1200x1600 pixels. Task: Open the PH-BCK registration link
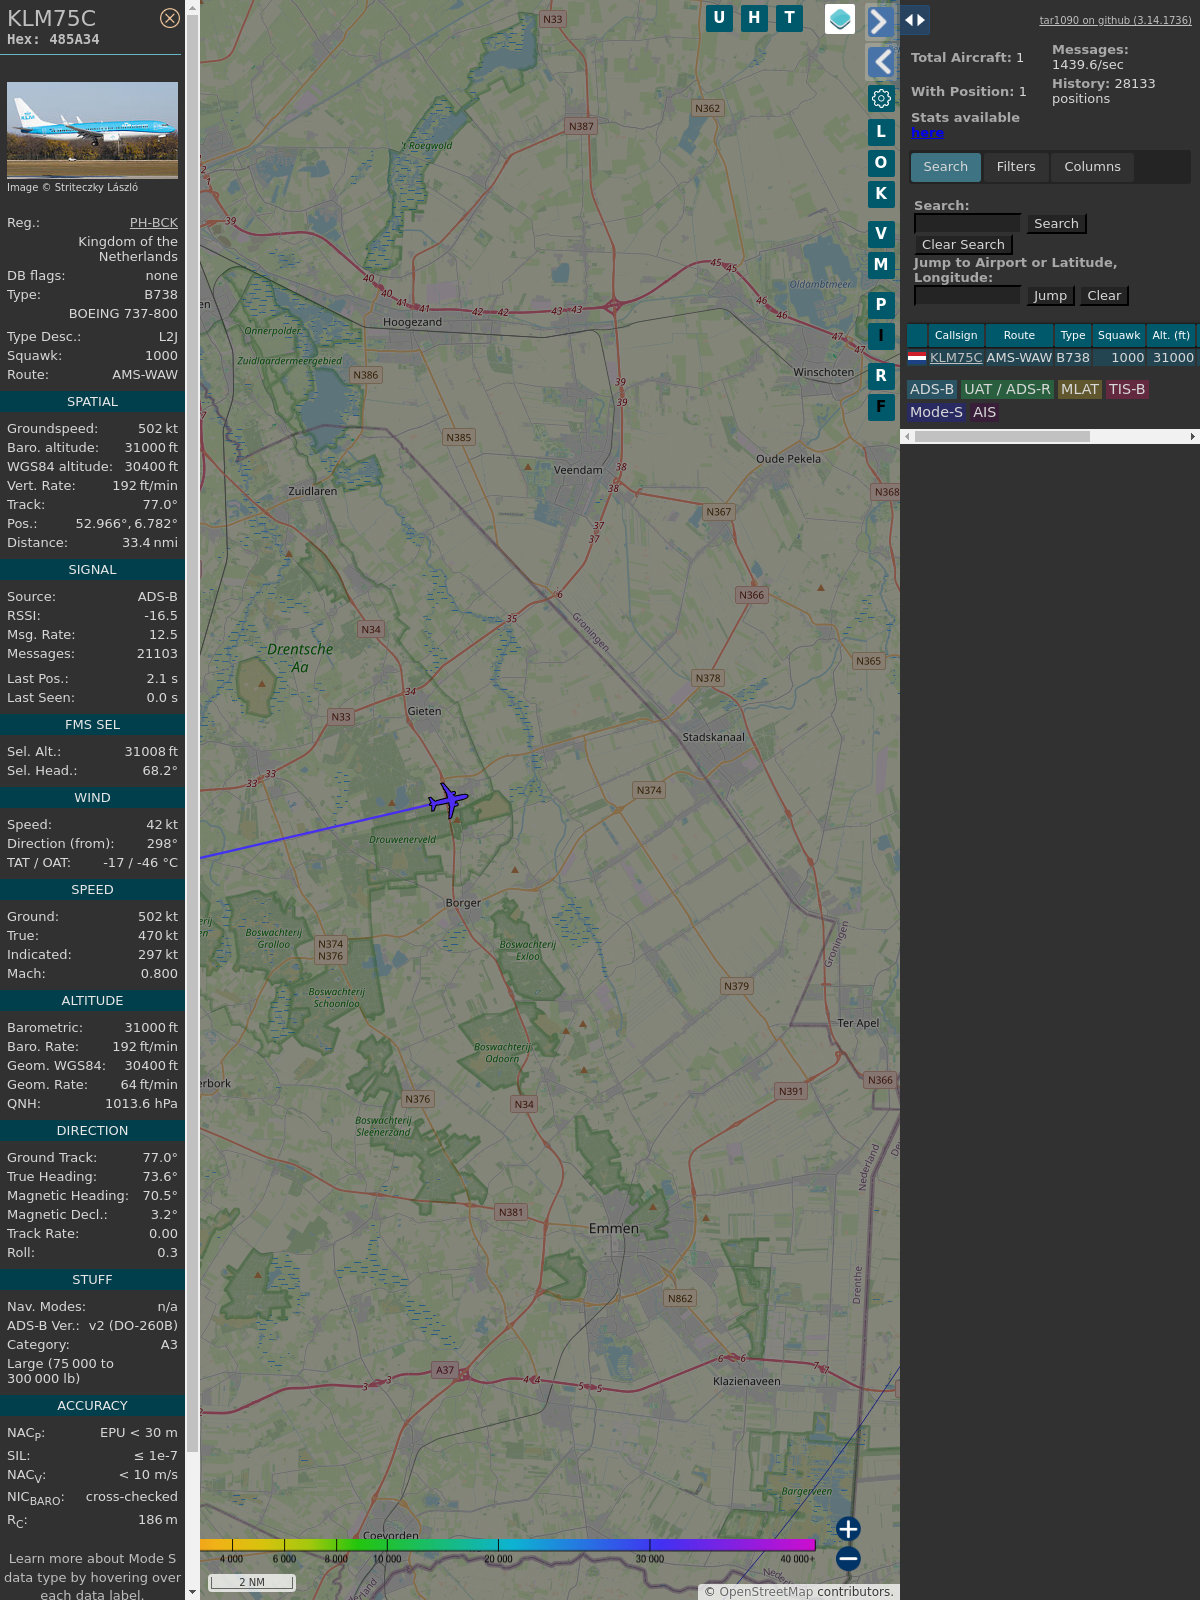pos(154,223)
